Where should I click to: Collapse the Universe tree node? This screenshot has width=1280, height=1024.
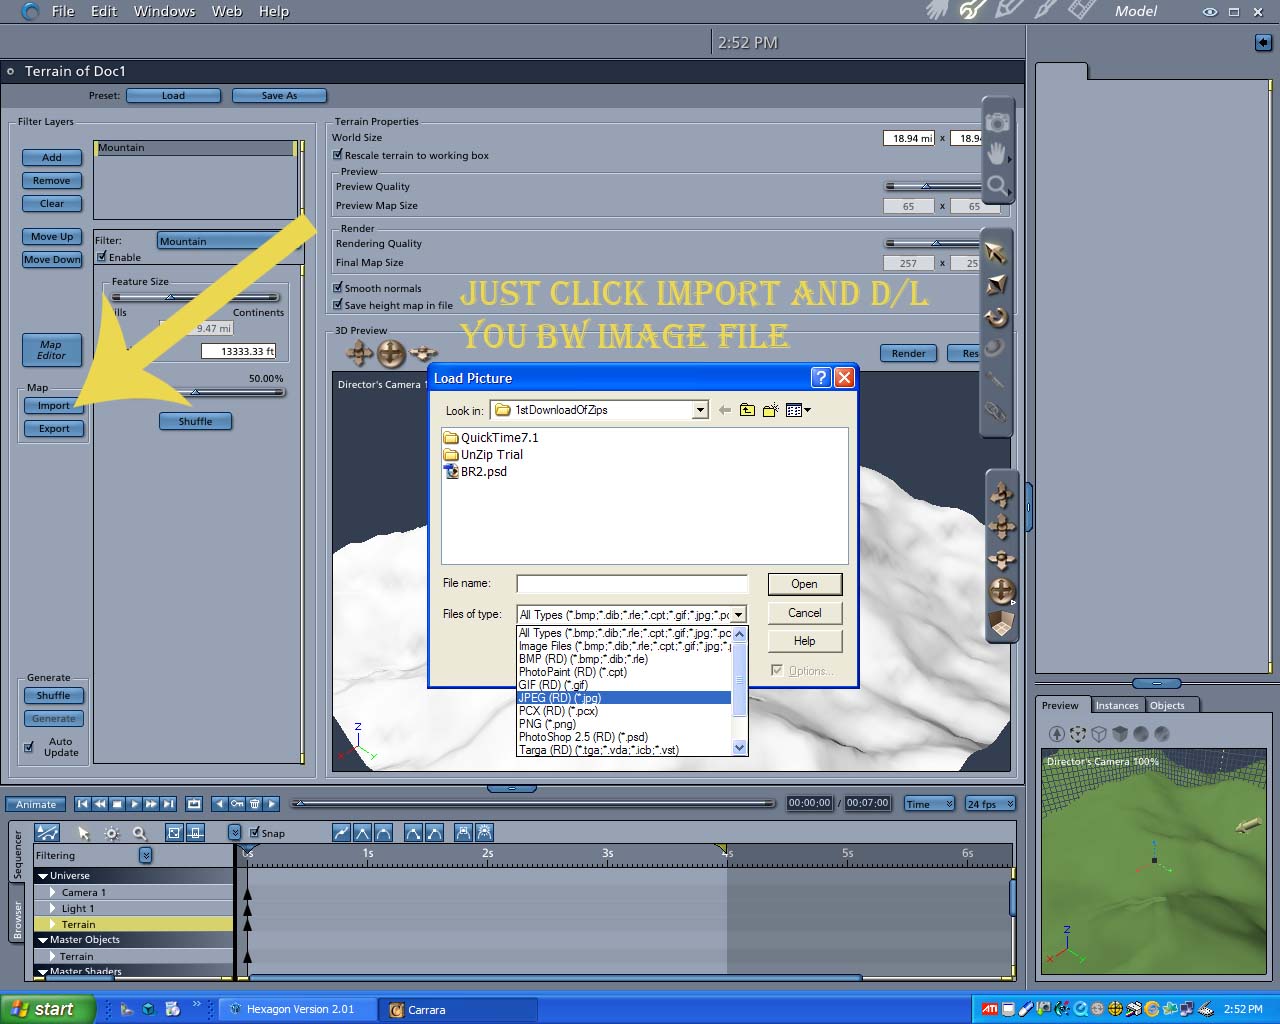coord(43,876)
